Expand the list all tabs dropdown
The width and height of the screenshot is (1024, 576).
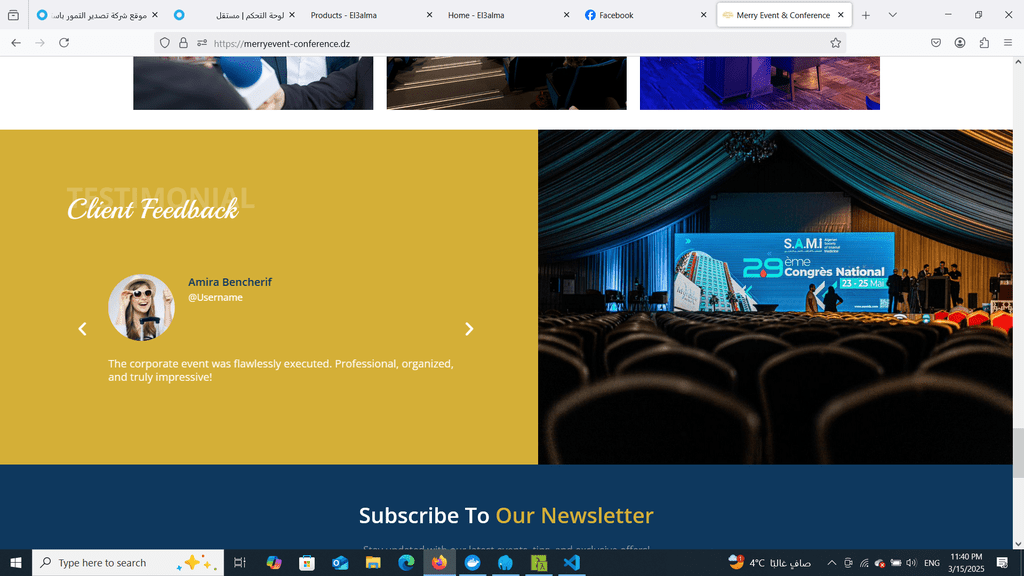(x=893, y=15)
